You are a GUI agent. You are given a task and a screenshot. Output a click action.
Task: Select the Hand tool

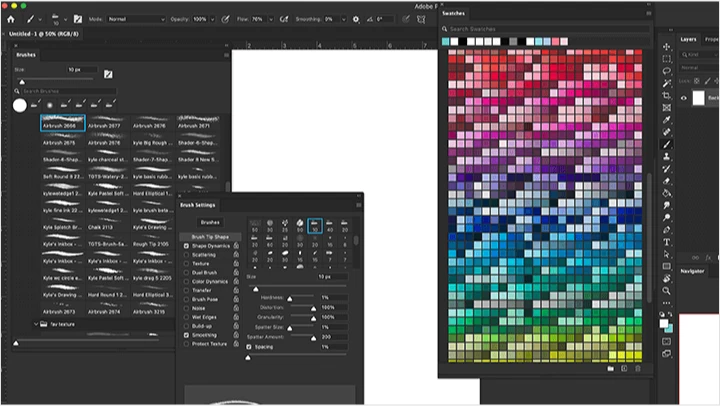(666, 278)
